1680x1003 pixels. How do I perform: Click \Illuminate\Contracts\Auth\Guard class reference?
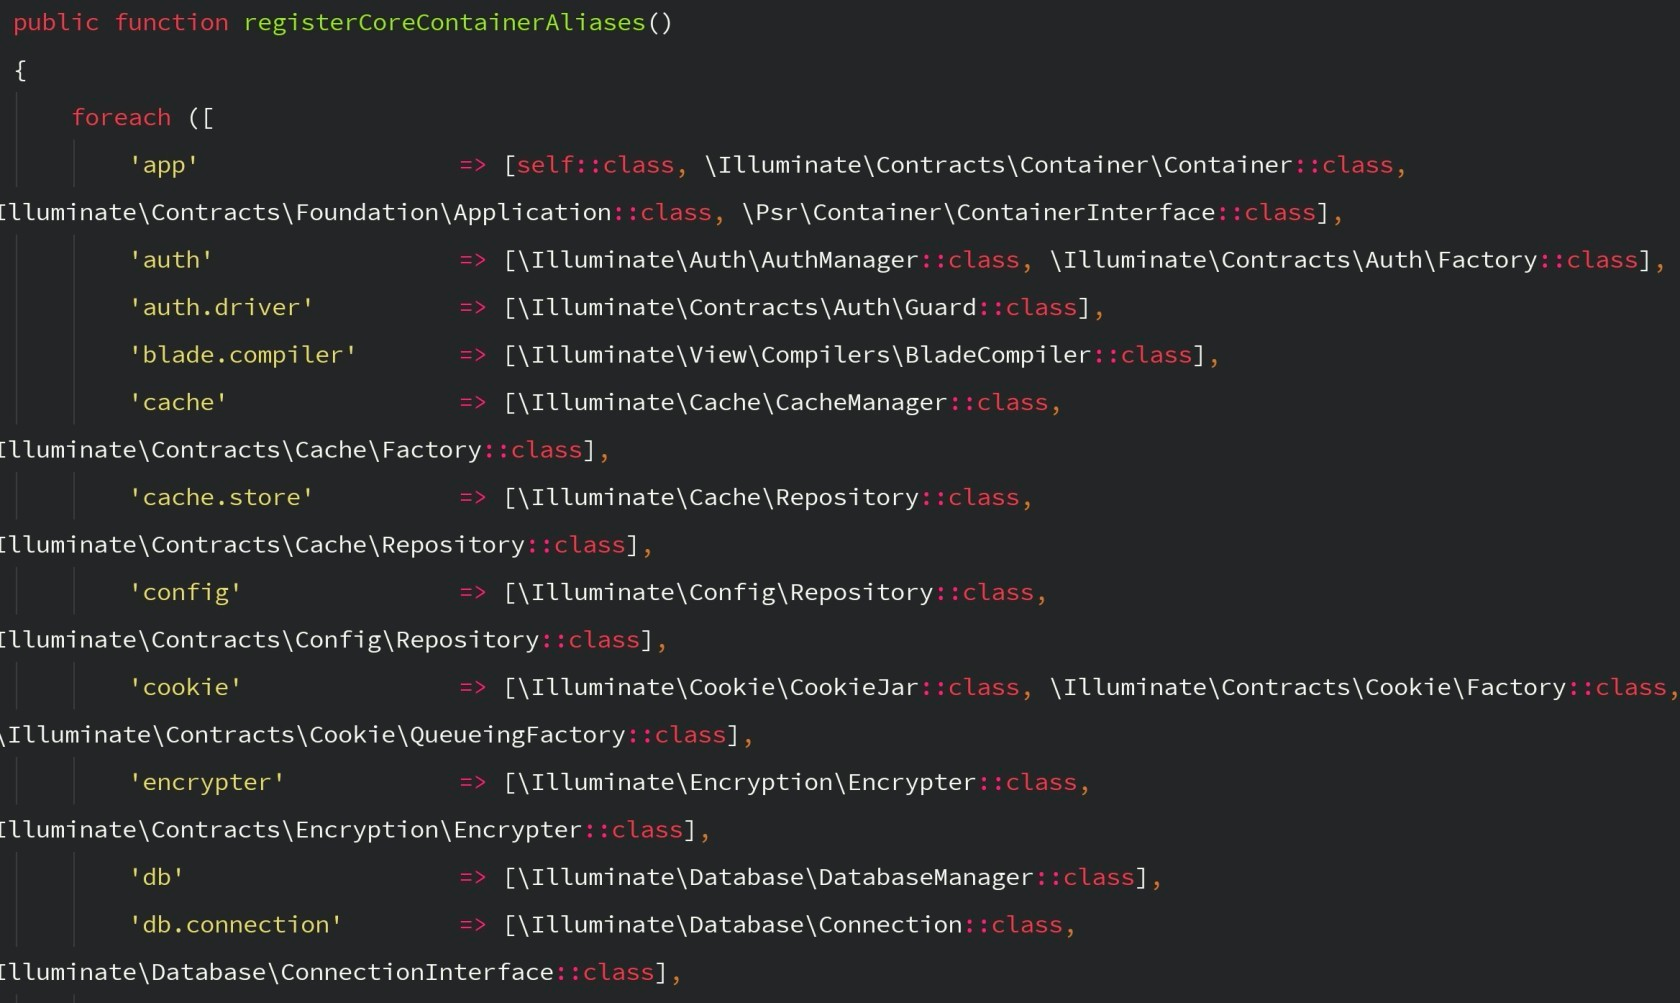[797, 307]
